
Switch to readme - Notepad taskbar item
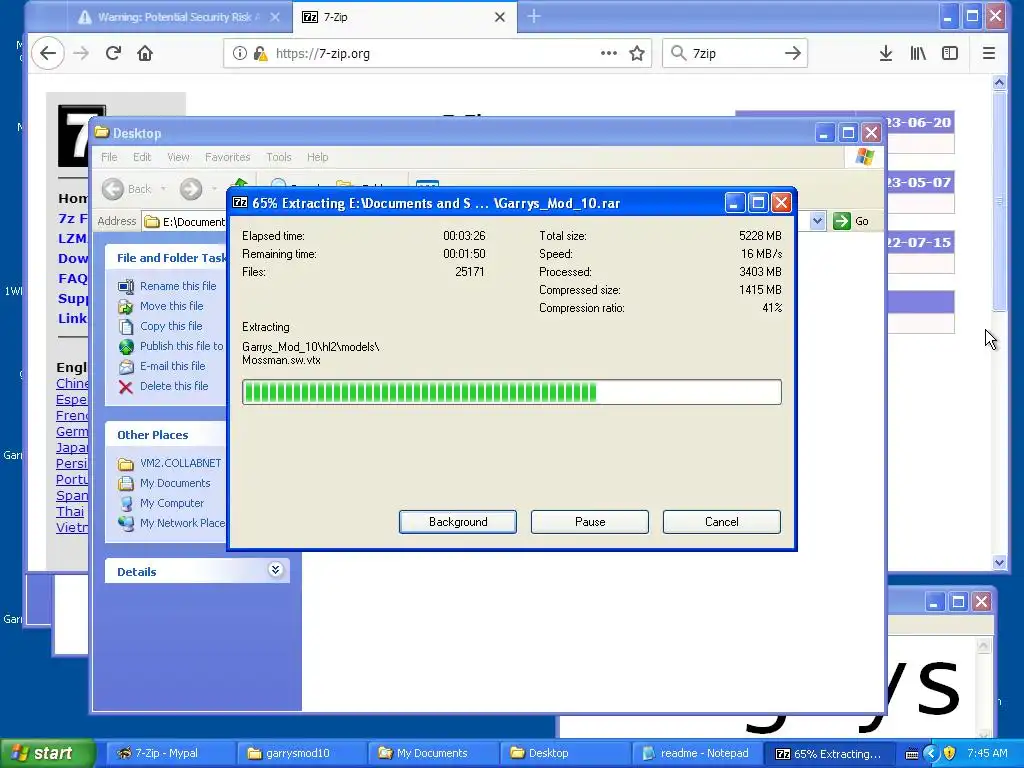[x=696, y=753]
